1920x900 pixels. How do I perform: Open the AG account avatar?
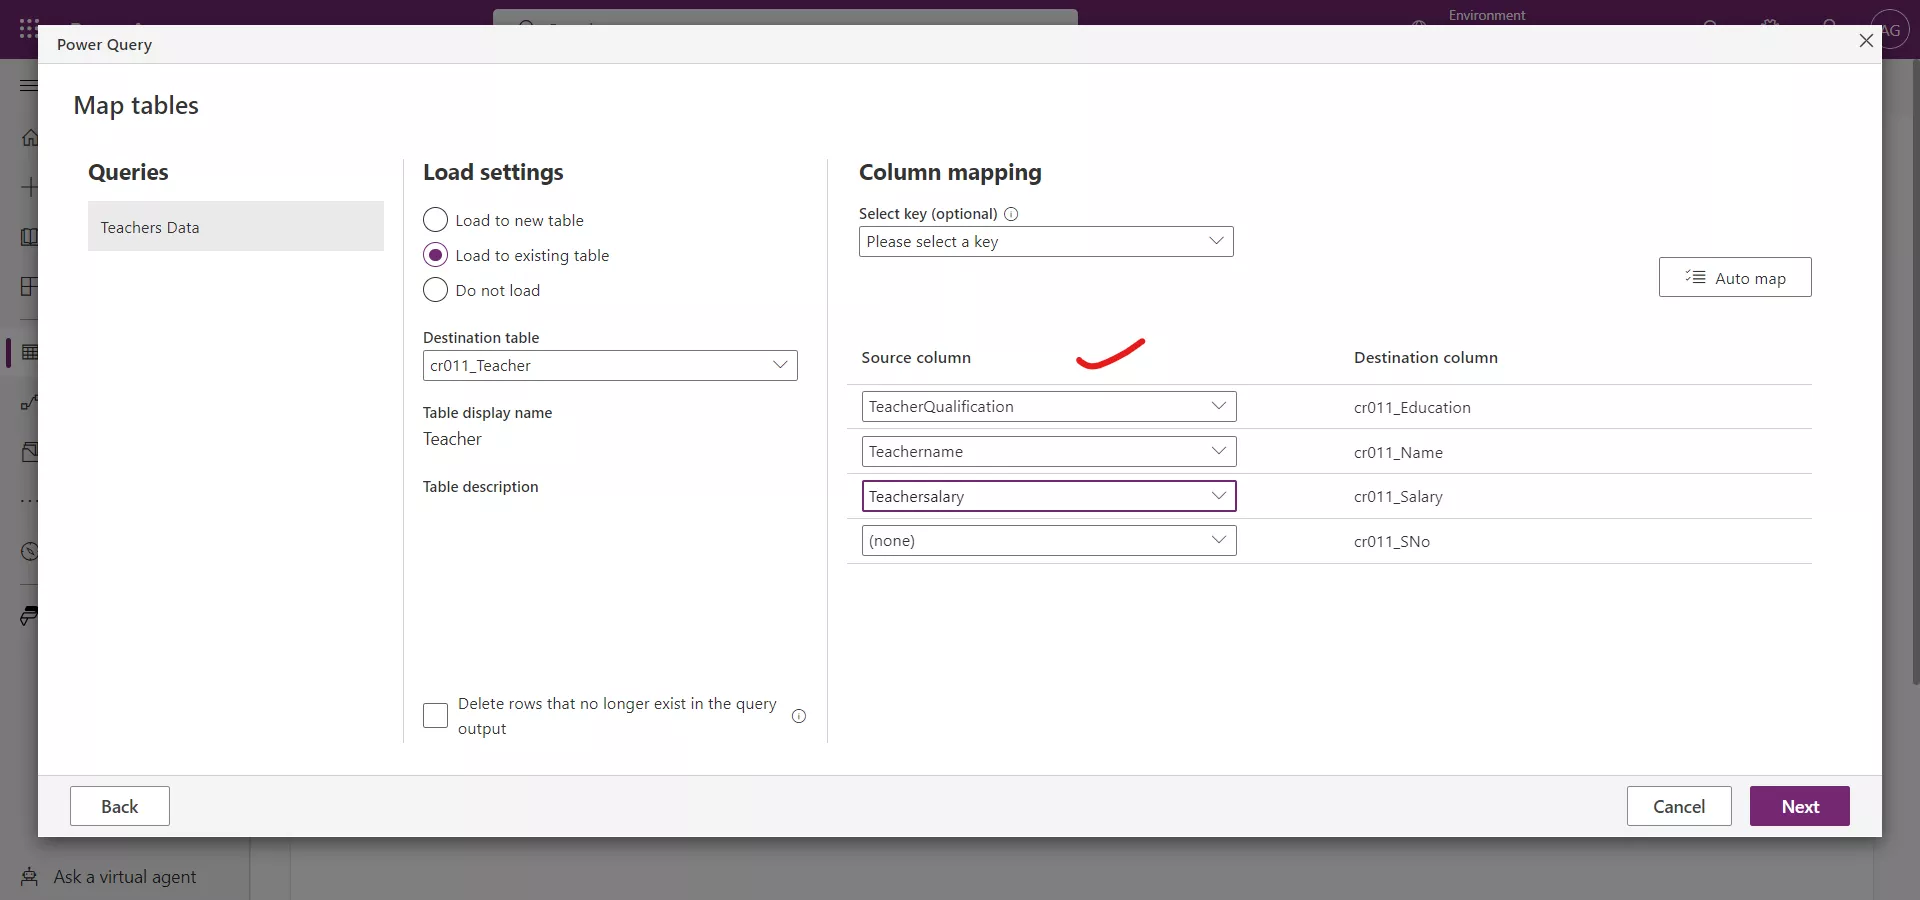[x=1892, y=29]
